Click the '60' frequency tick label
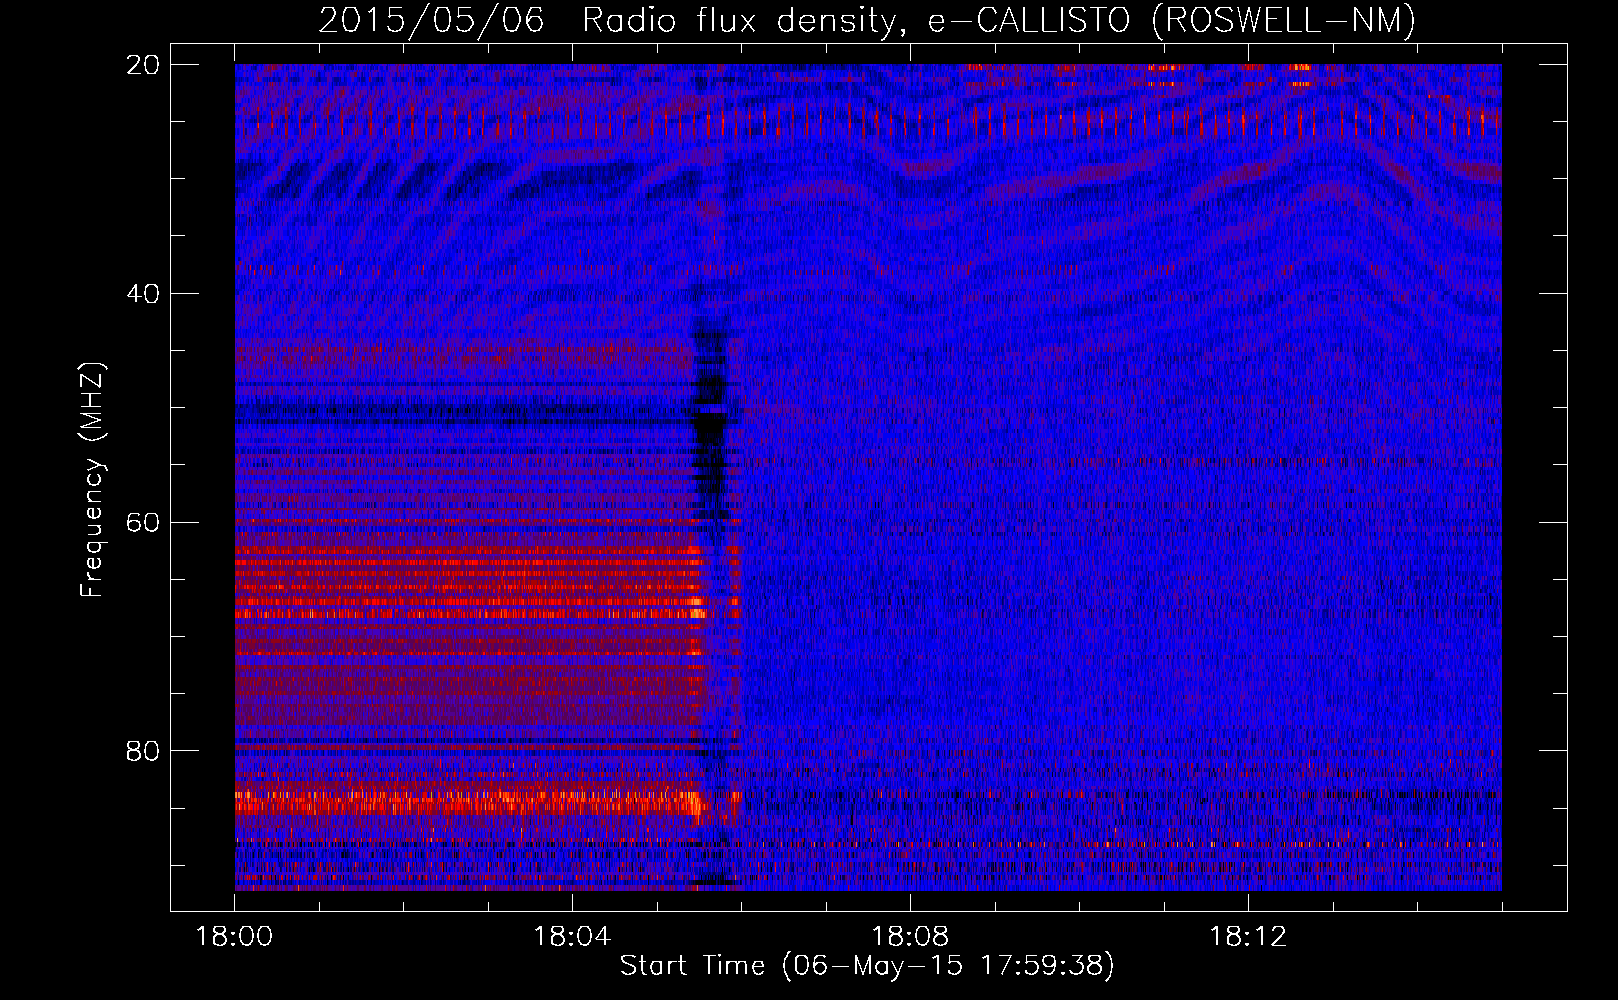This screenshot has height=1000, width=1618. point(143,523)
